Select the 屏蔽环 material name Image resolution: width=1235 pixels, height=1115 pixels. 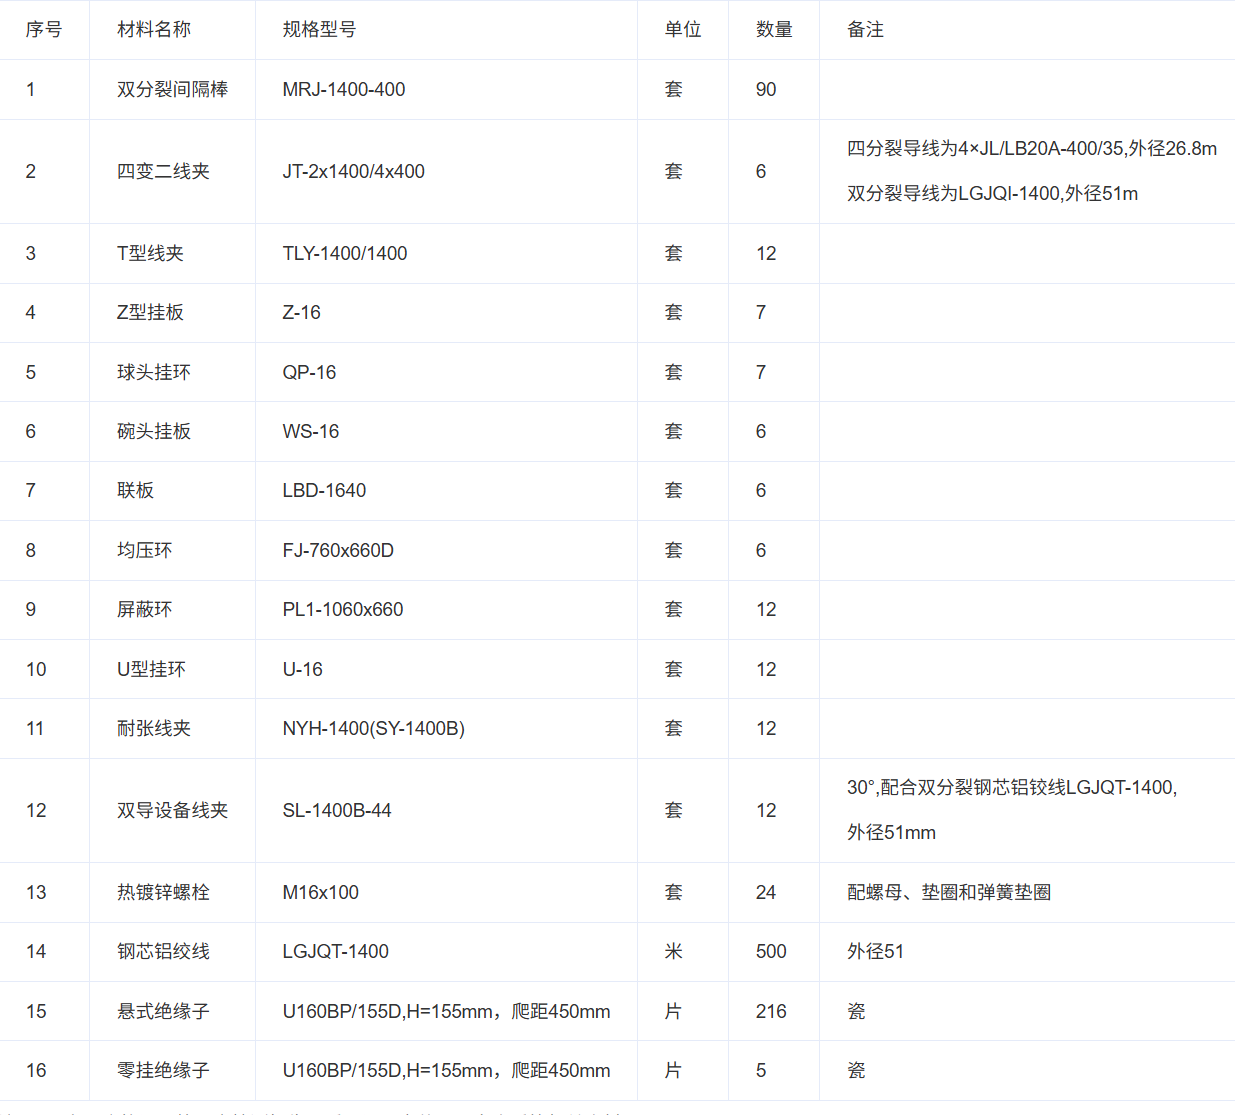[x=144, y=610]
